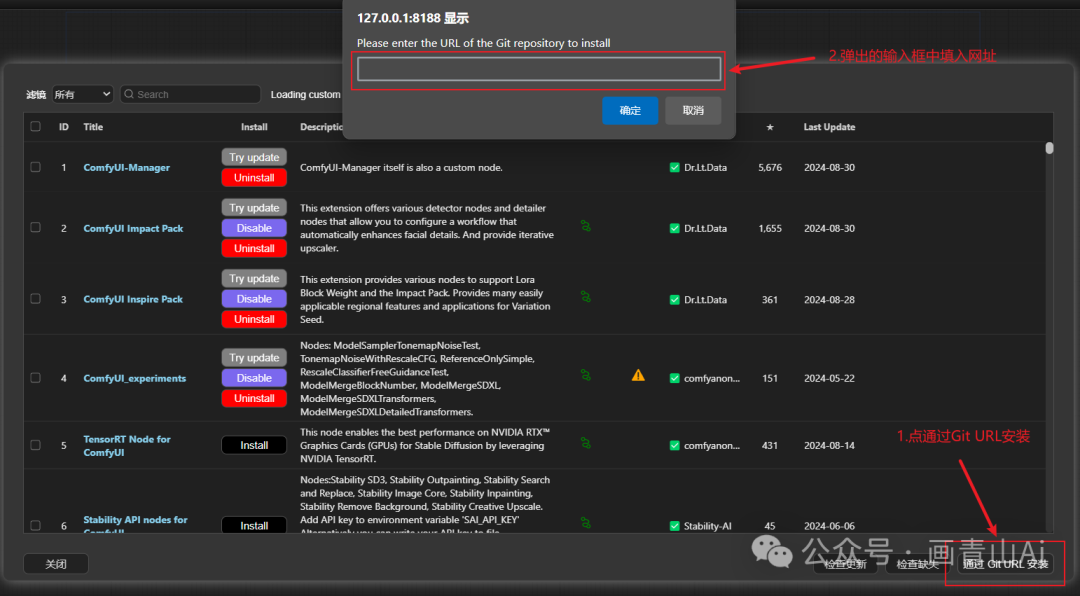Click the 2024-08-28 last update date

829,300
